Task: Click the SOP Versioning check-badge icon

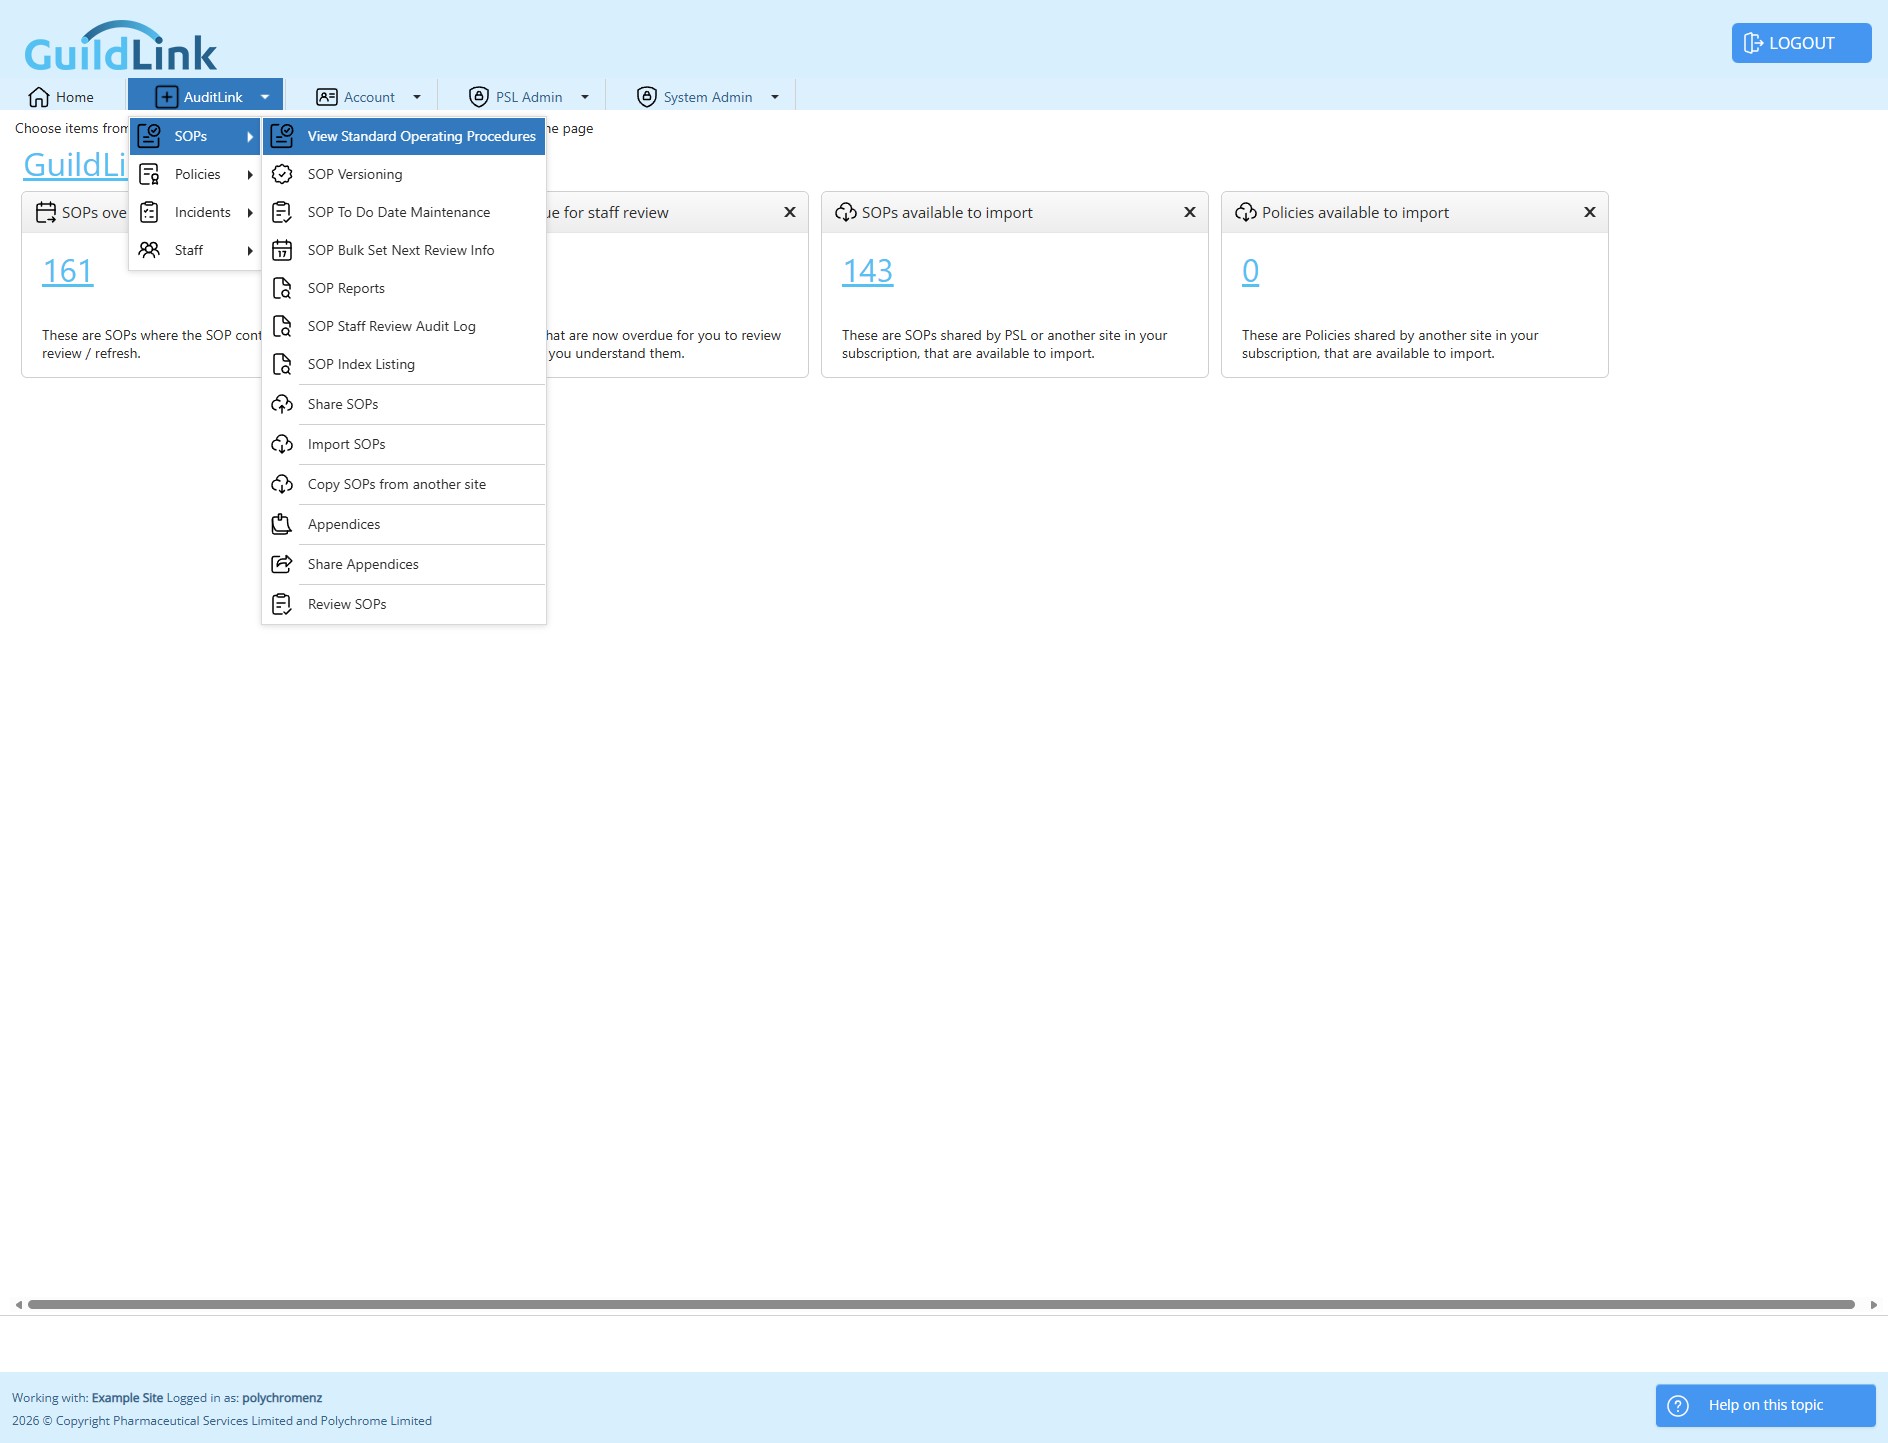Action: [282, 174]
